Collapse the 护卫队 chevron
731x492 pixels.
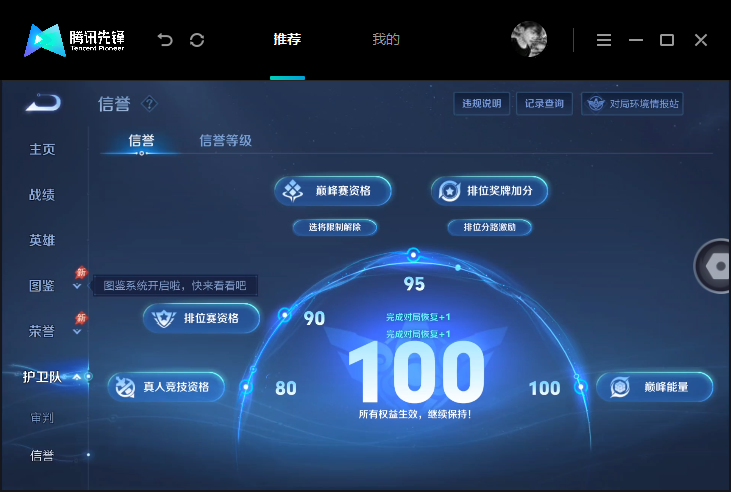[x=77, y=377]
